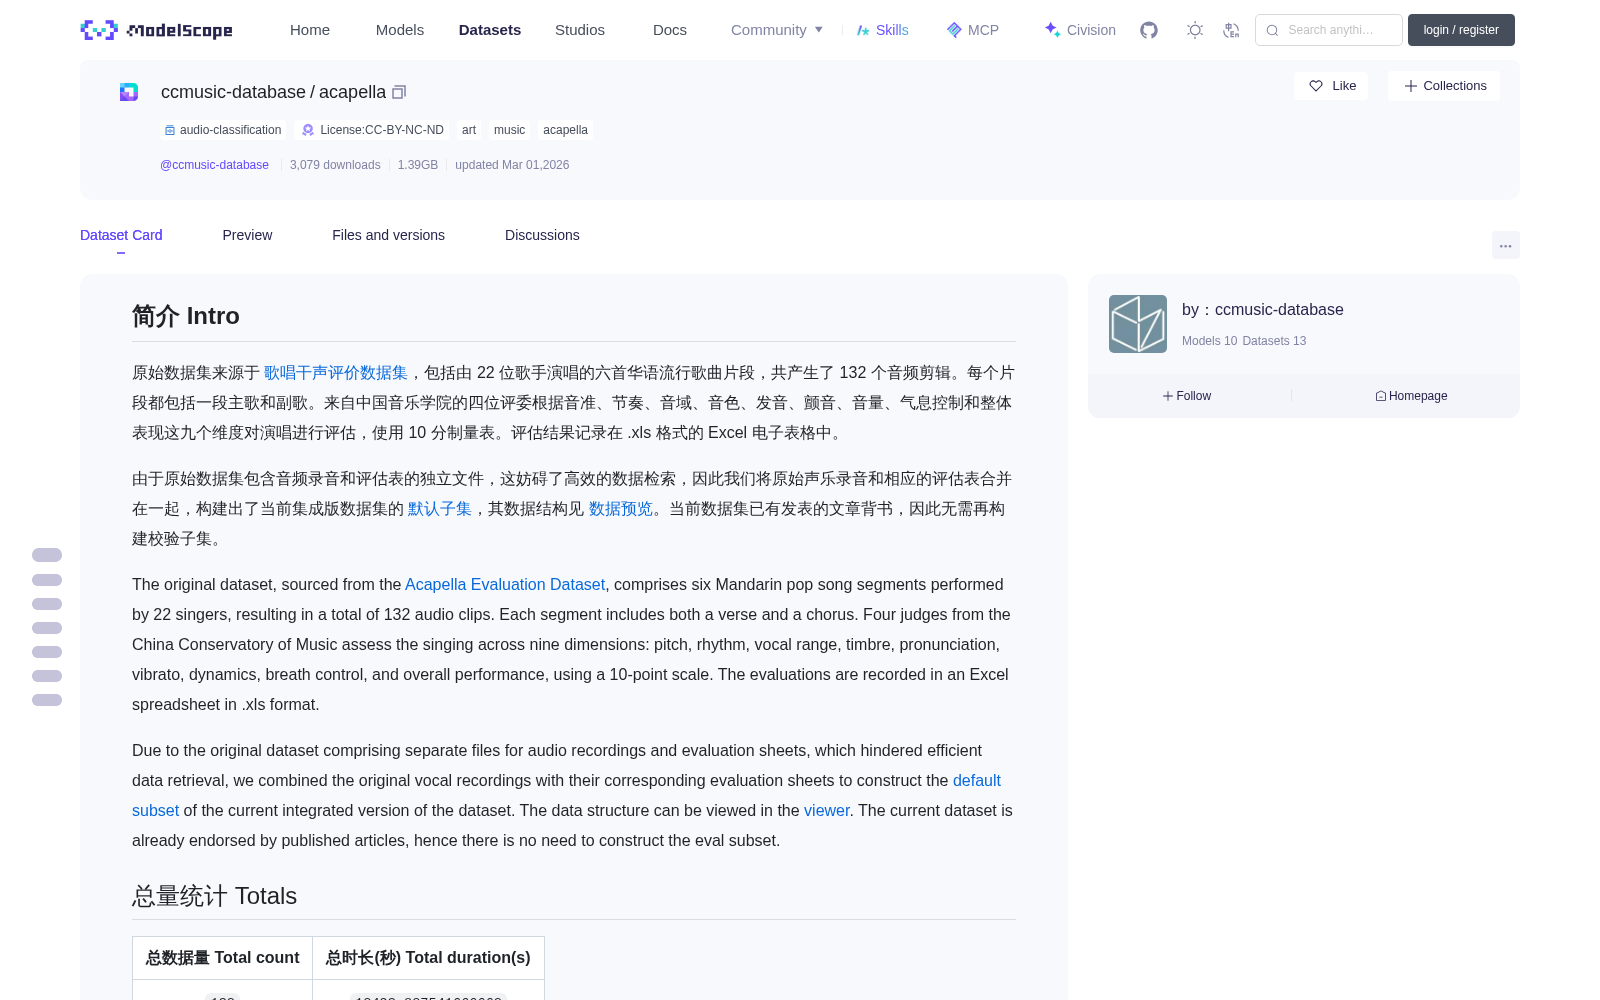Select the acapella tag
This screenshot has width=1600, height=1000.
point(565,130)
